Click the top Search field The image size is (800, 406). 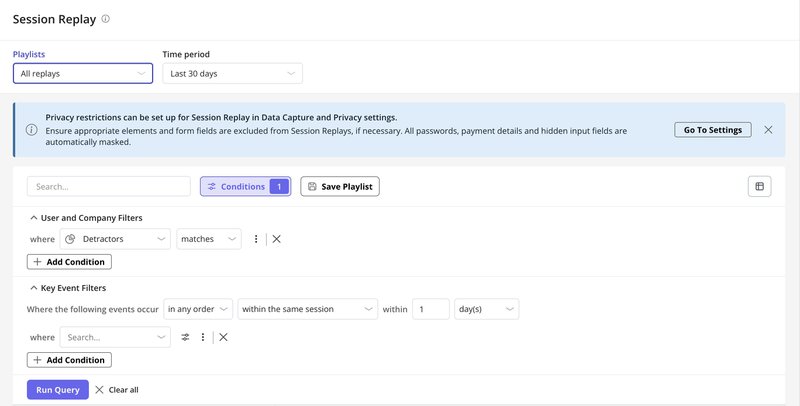point(109,187)
